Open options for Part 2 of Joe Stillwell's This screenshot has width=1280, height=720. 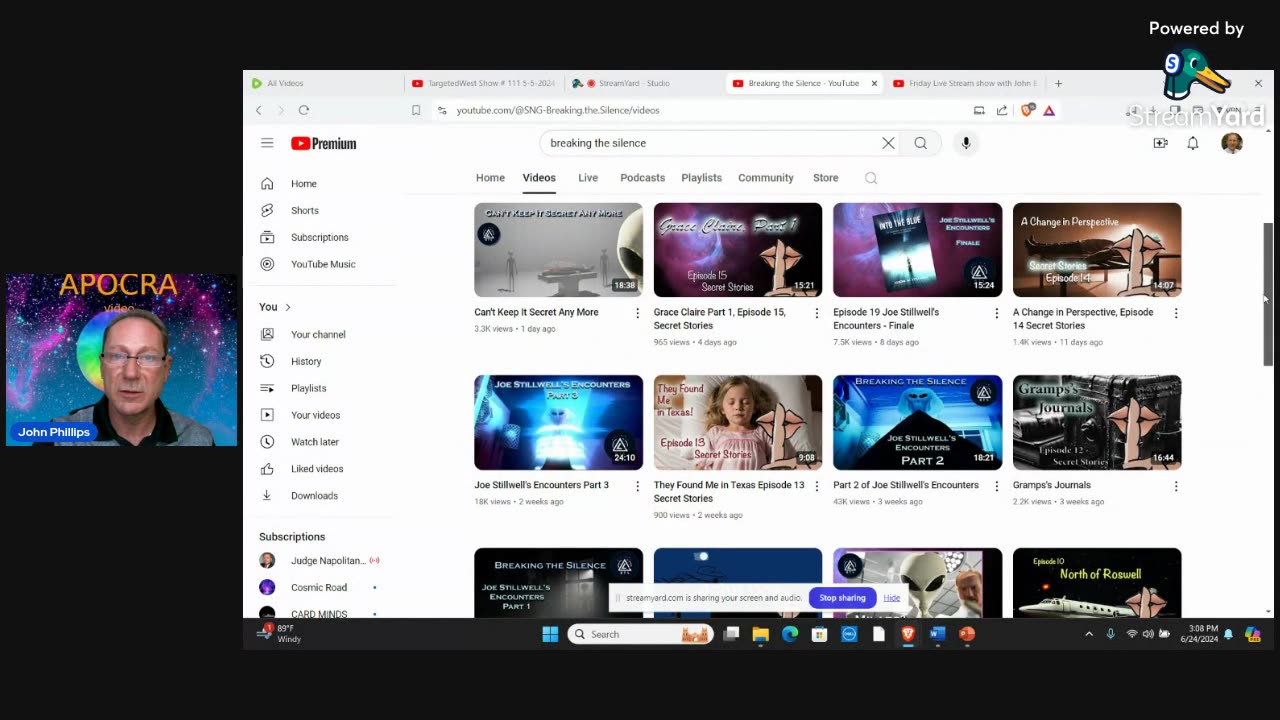pos(996,486)
